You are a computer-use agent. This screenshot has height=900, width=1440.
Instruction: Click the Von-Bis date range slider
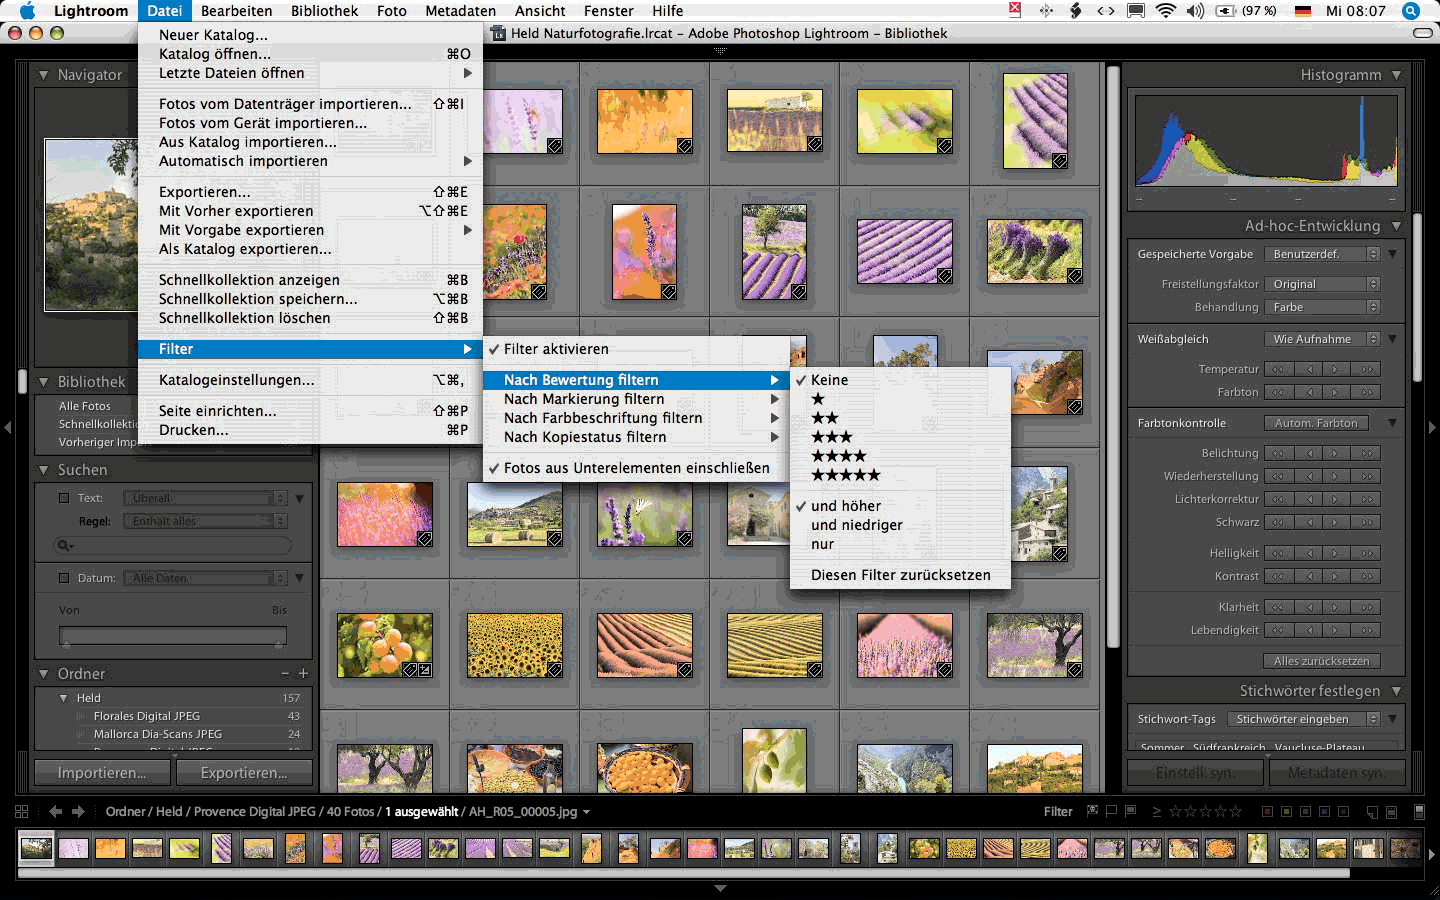point(173,636)
